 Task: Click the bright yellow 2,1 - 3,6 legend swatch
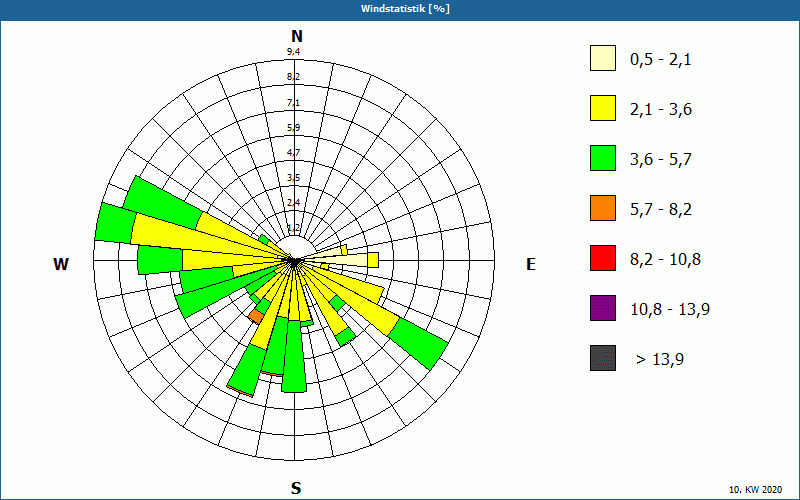(603, 108)
